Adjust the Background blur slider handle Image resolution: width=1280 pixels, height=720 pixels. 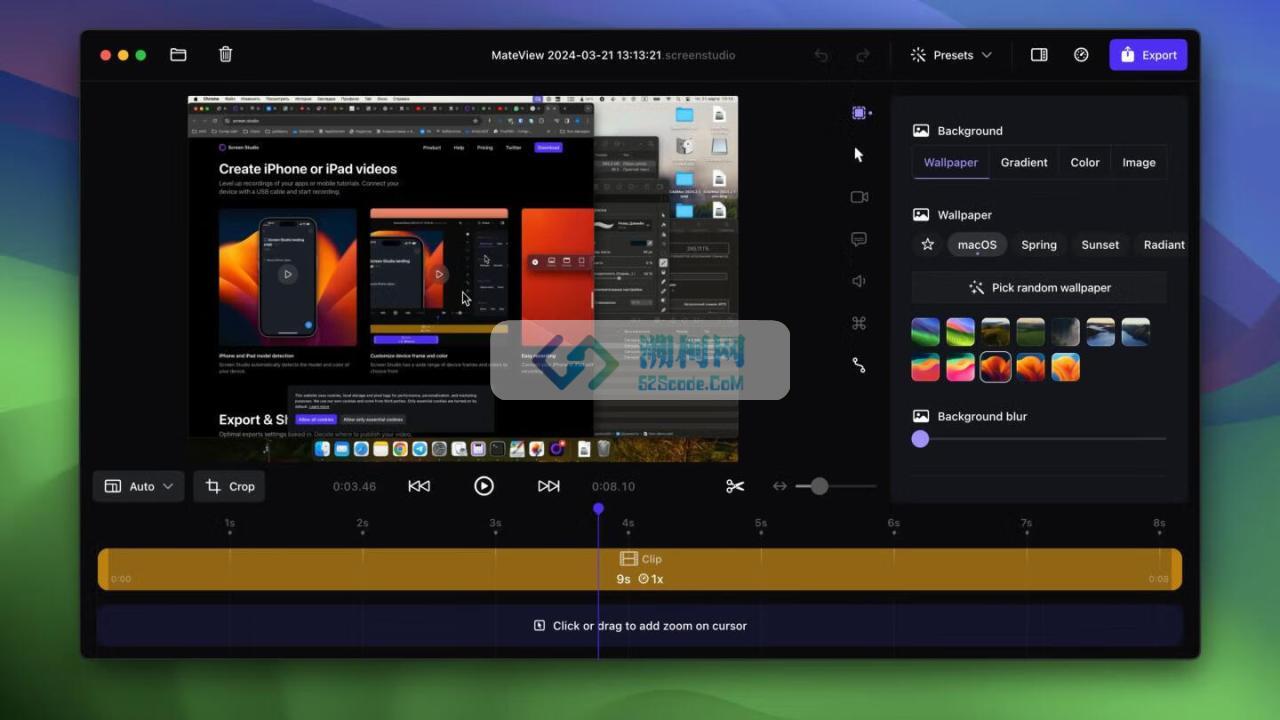(920, 438)
